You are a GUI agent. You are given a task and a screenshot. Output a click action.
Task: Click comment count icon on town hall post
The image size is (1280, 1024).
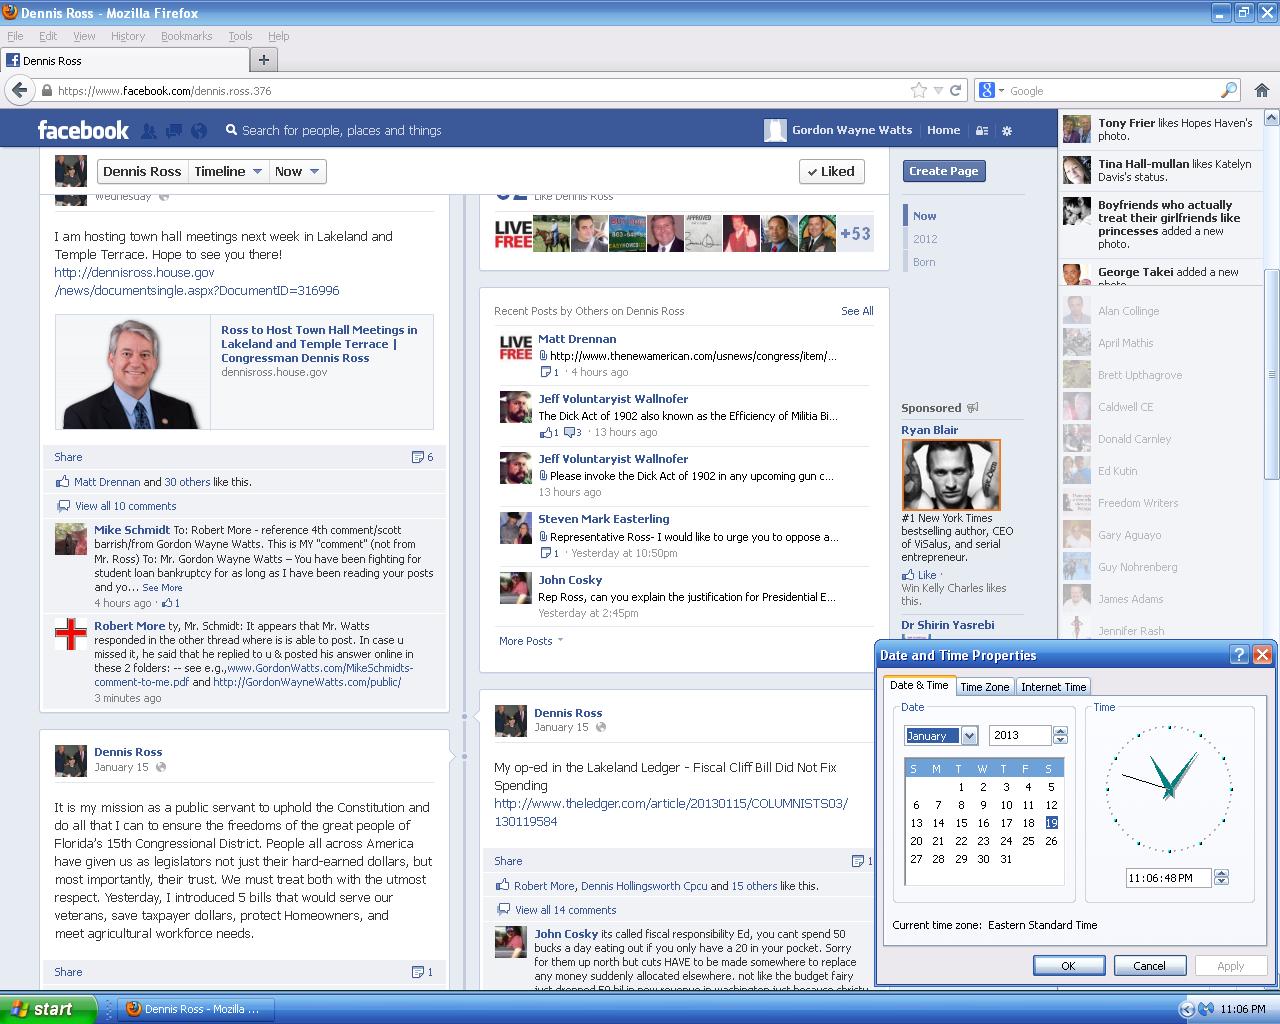point(418,457)
